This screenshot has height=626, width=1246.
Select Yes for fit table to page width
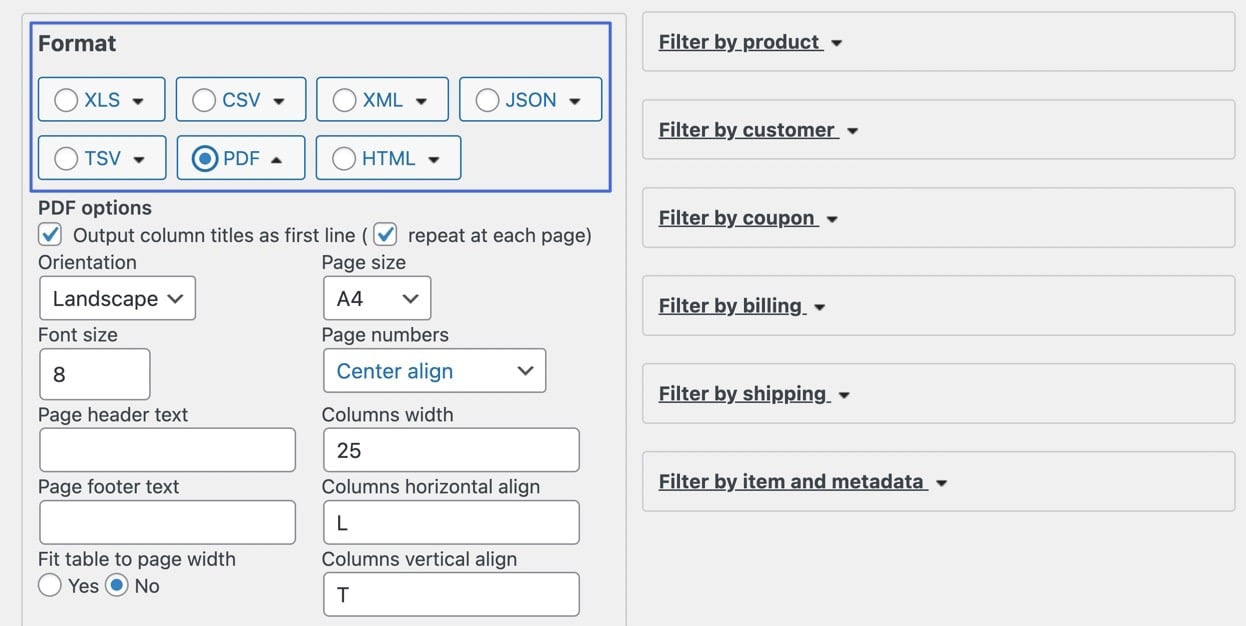click(x=50, y=586)
